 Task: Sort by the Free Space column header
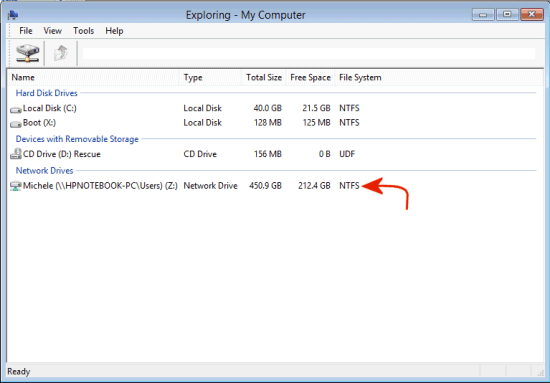[x=310, y=78]
